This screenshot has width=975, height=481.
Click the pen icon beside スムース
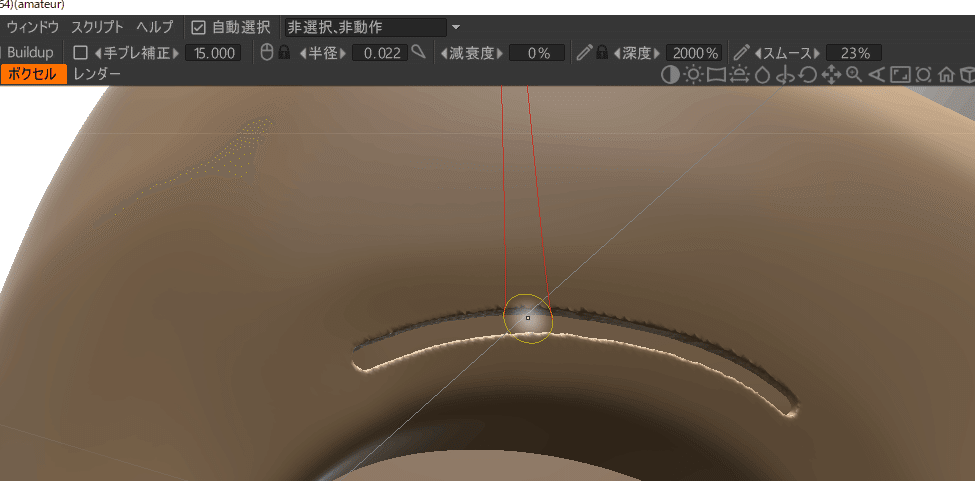tap(741, 52)
